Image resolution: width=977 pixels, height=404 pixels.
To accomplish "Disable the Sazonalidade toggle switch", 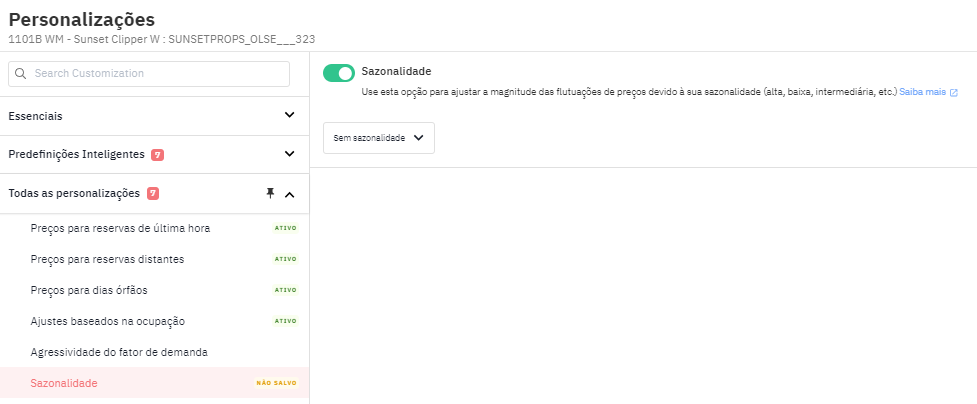I will [338, 73].
